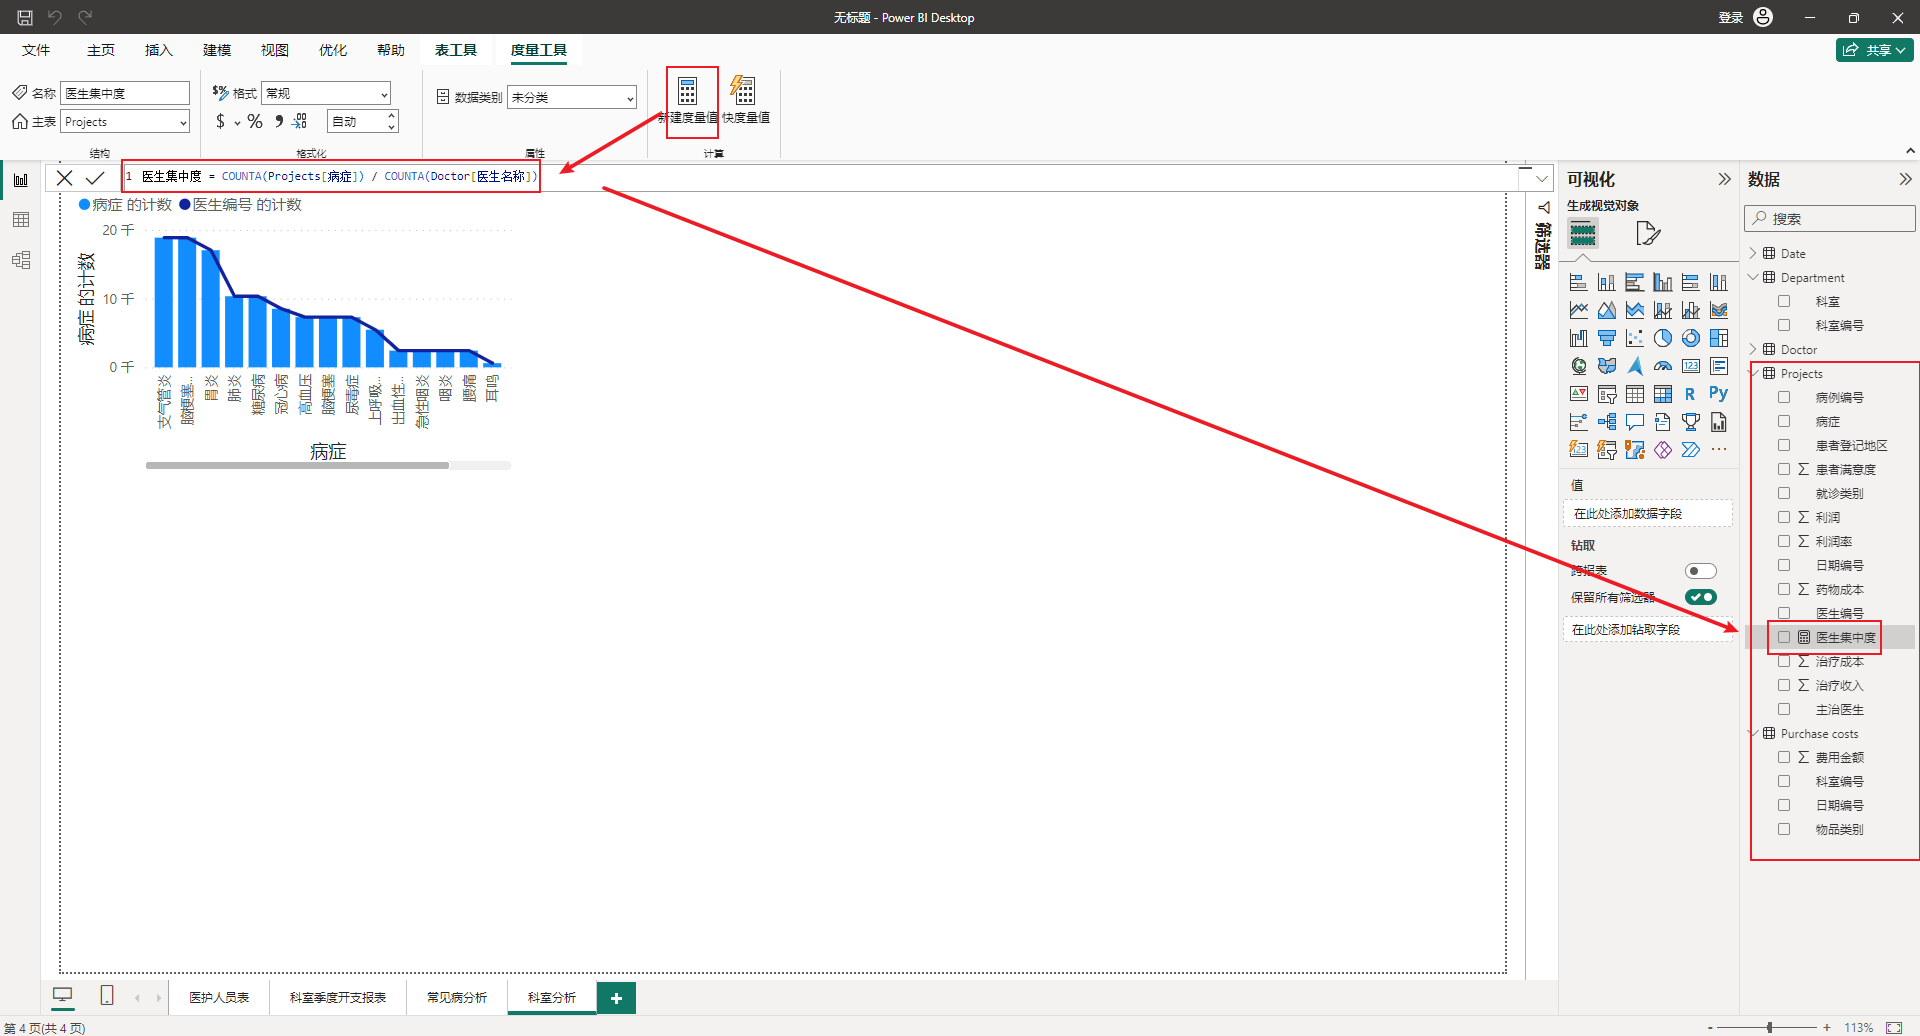This screenshot has width=1920, height=1036.
Task: Click the Quick Measure (快度量值) icon
Action: (743, 91)
